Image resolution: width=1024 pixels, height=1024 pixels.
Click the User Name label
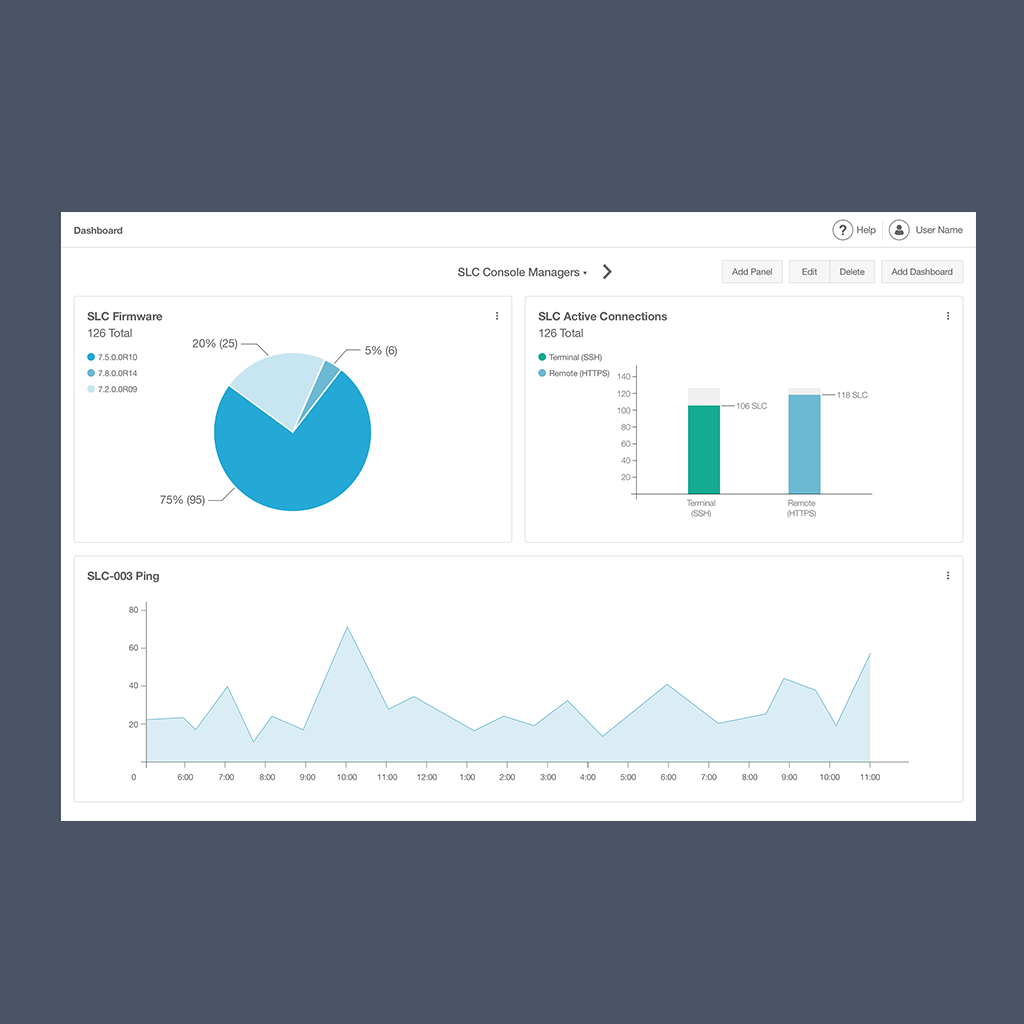938,230
